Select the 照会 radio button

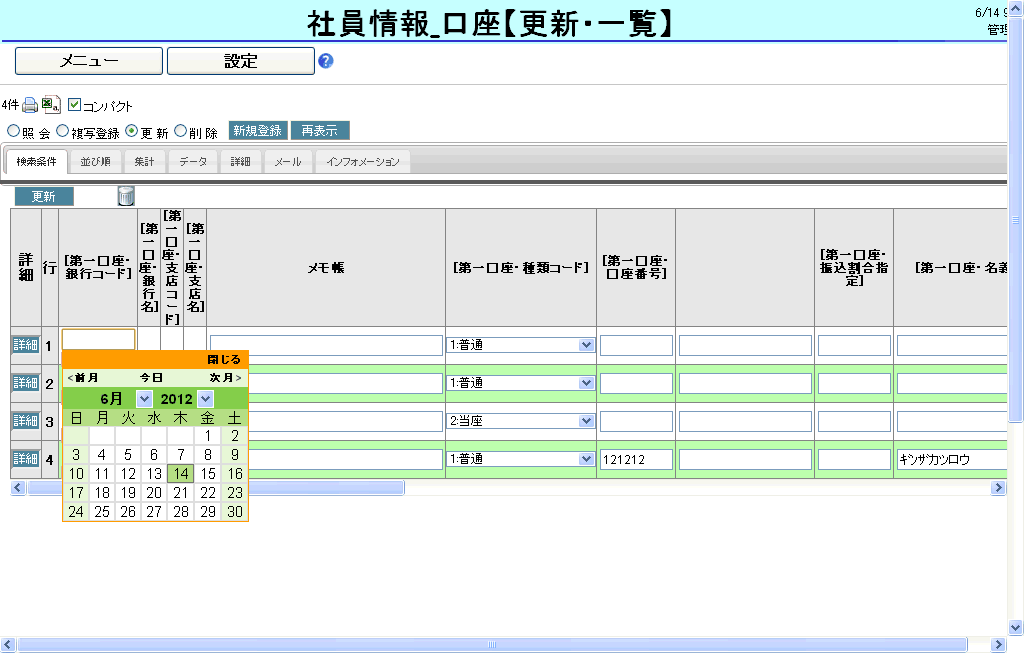point(13,131)
